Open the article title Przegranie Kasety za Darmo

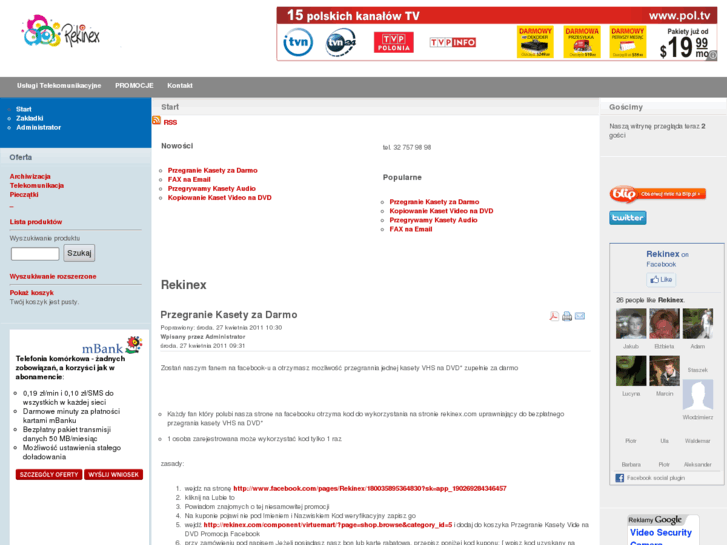click(229, 315)
